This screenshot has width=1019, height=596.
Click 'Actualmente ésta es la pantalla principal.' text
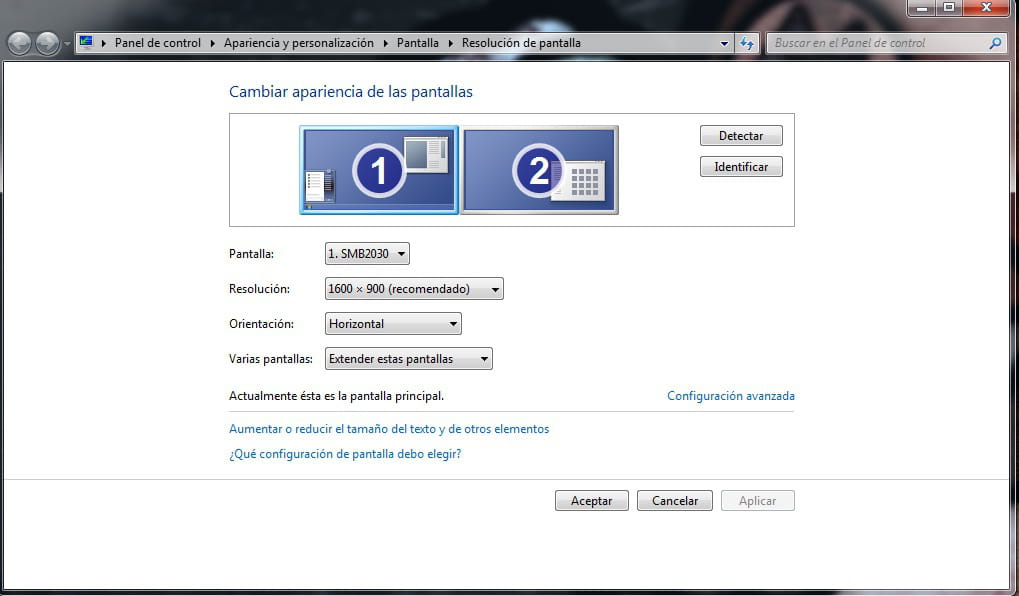point(337,396)
